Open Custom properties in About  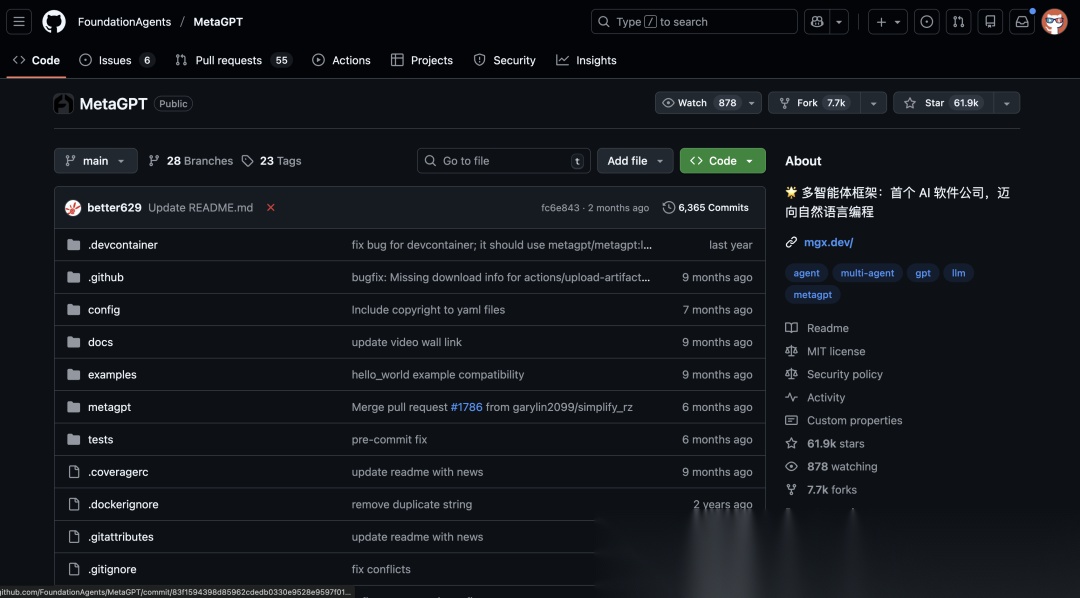coord(854,420)
